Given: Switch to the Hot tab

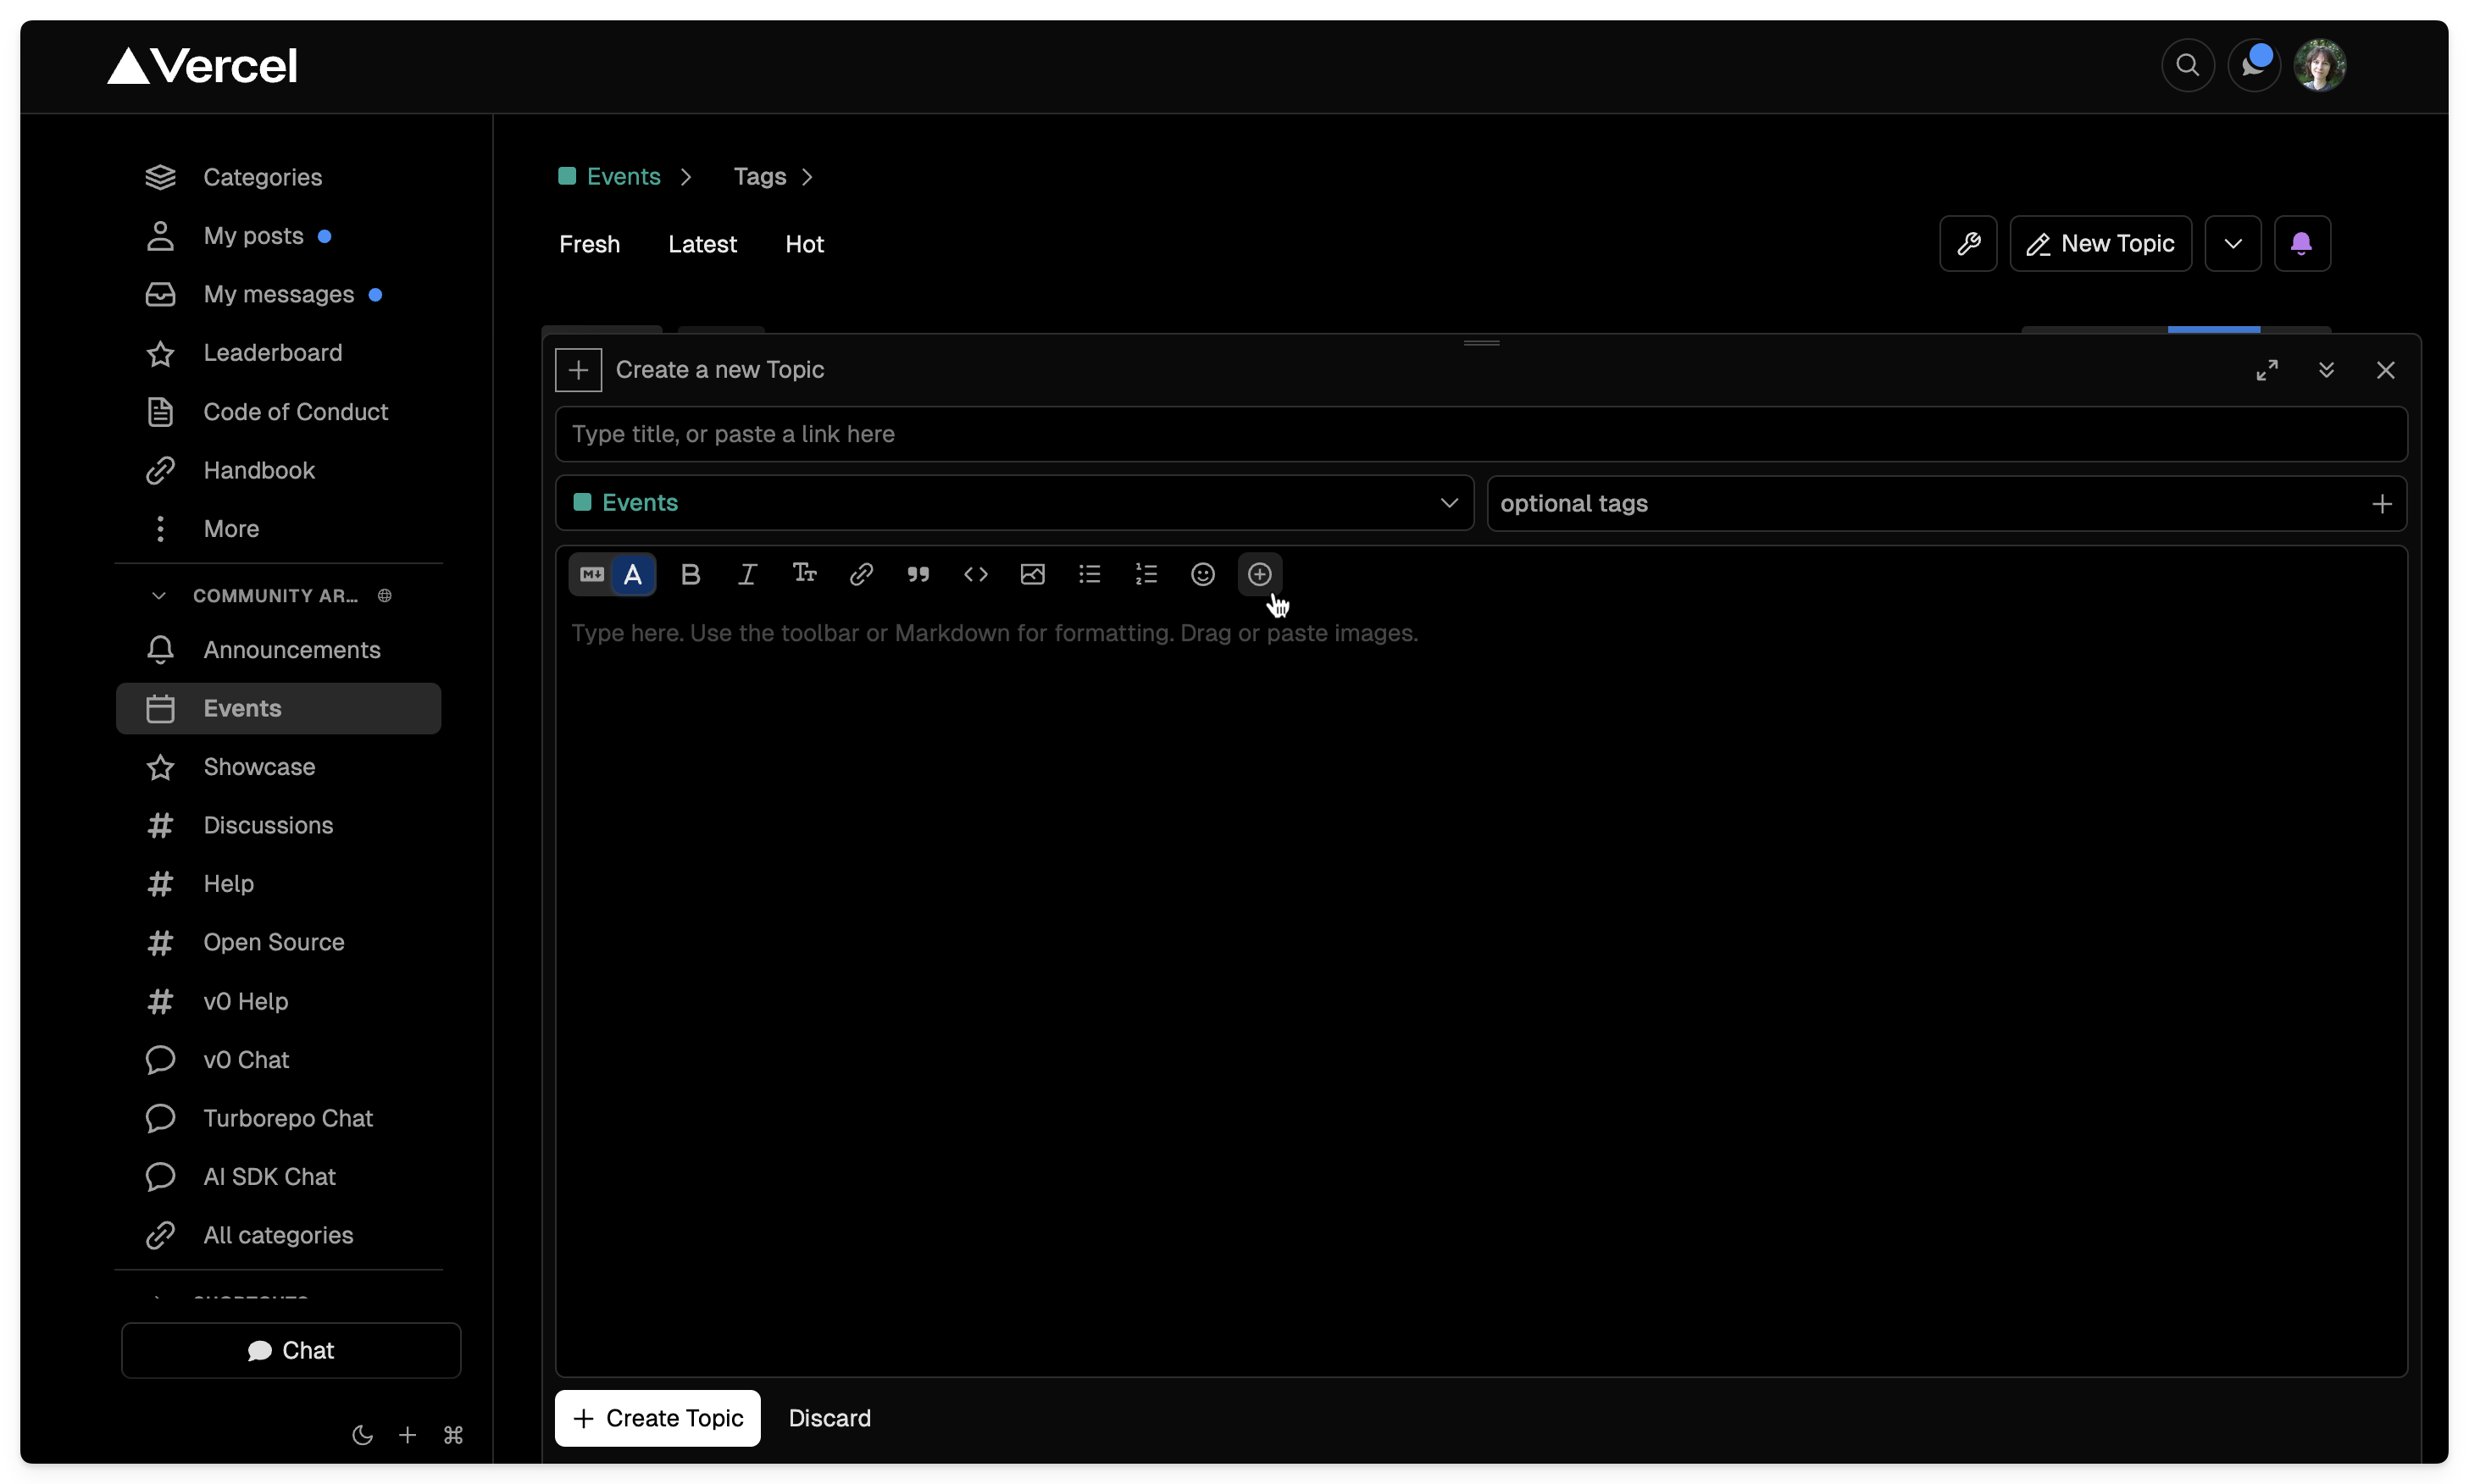Looking at the screenshot, I should coord(804,244).
